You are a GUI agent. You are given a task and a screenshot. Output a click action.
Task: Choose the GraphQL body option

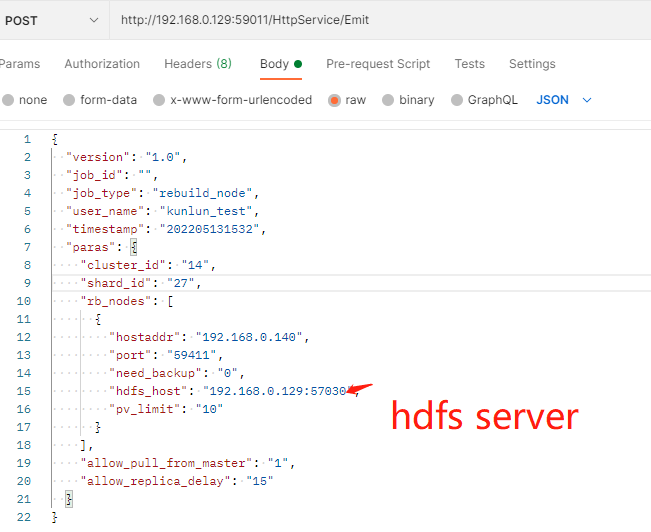pos(457,100)
